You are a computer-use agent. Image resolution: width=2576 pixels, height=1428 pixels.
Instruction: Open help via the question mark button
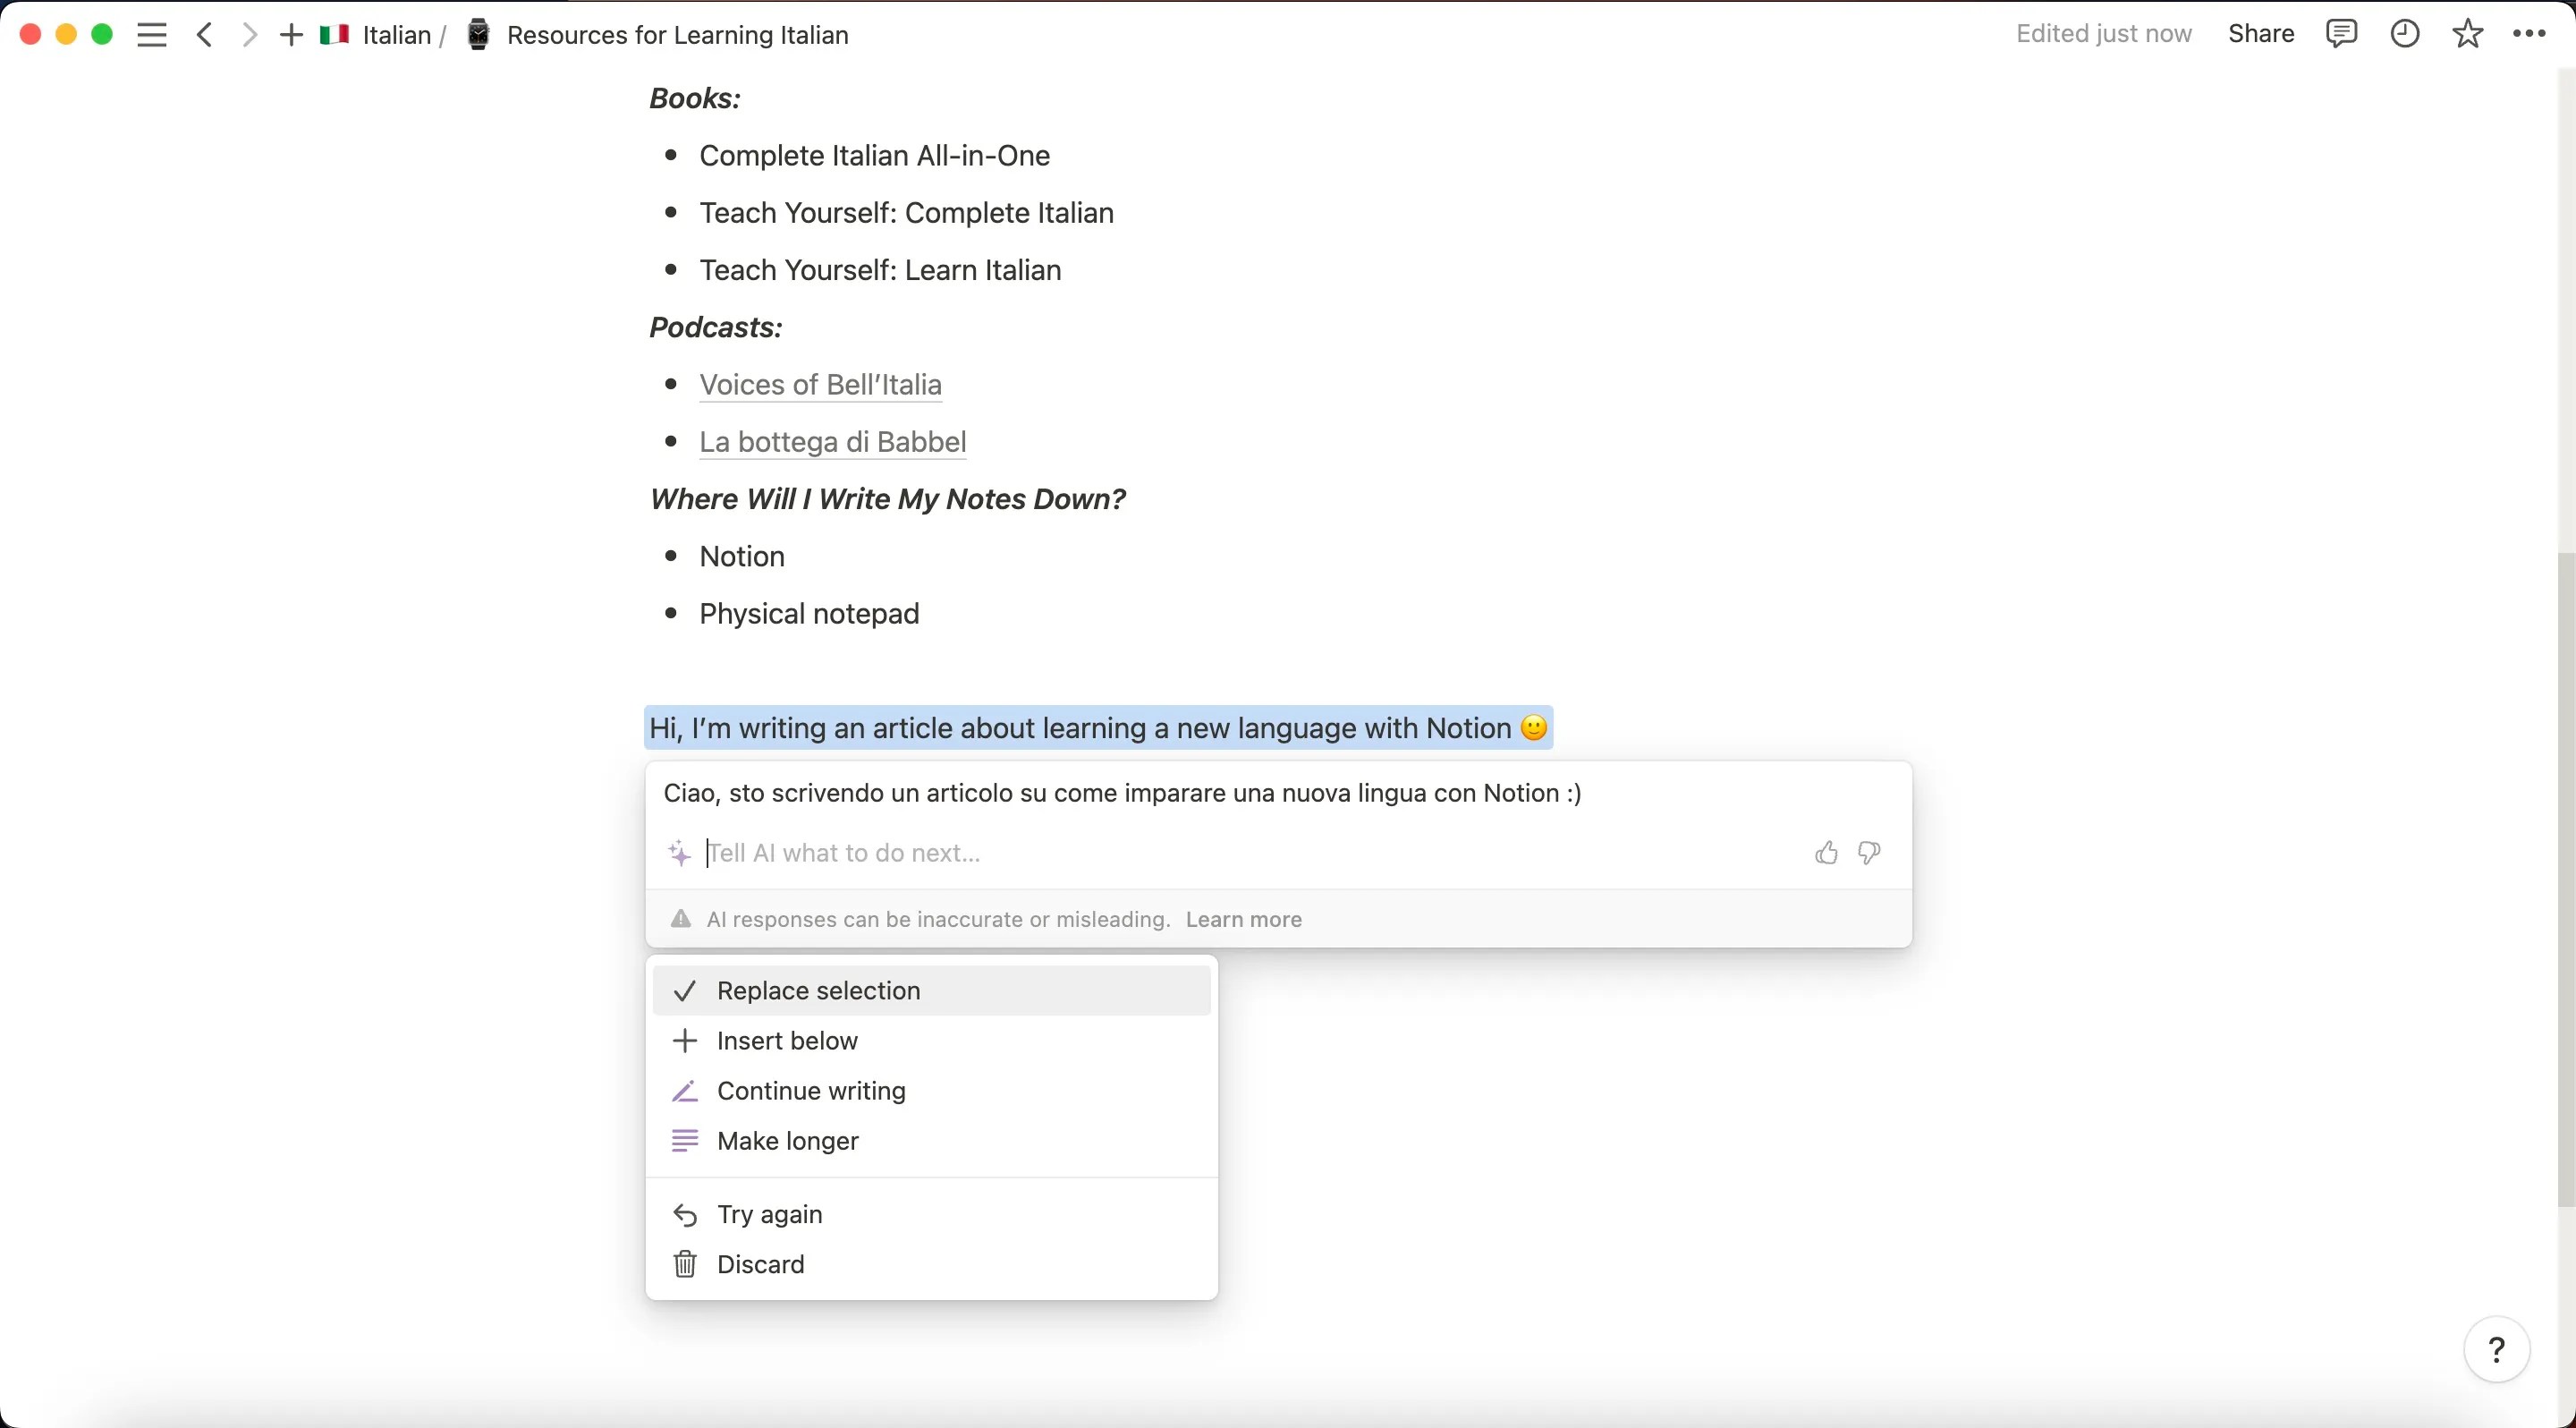(2497, 1349)
